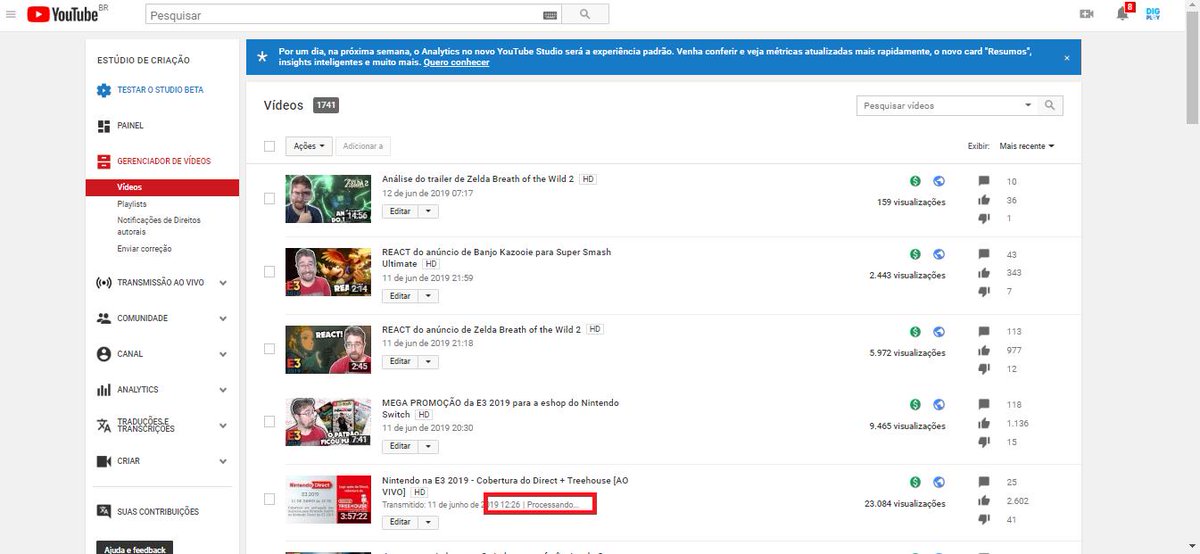Open the Análise do trailer de Zelda title link
Screen dimensions: 1200x554
(x=478, y=179)
